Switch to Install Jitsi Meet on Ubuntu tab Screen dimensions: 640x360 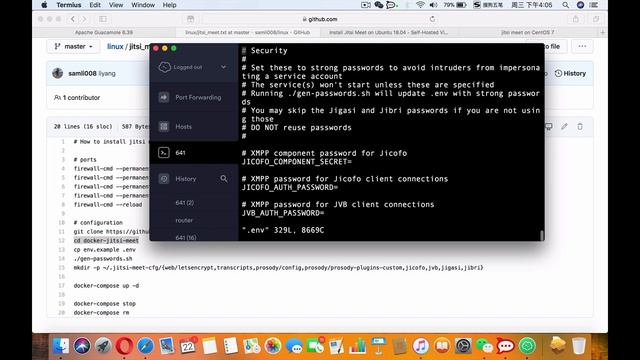[389, 32]
